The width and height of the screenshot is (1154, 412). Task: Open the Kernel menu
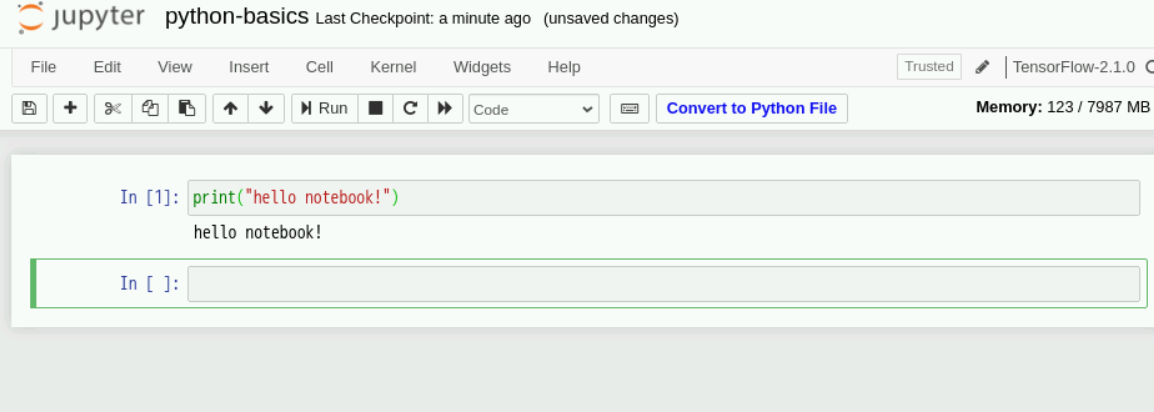point(393,67)
